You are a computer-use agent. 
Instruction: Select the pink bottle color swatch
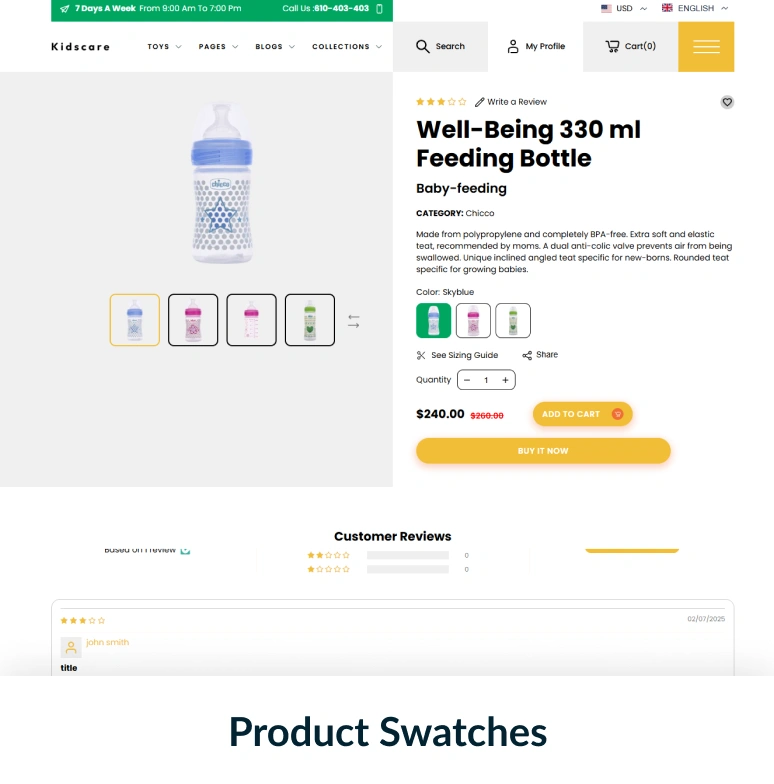tap(473, 320)
